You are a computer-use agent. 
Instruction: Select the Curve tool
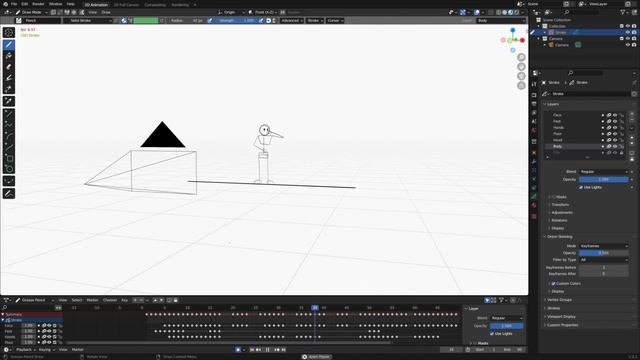(x=9, y=147)
